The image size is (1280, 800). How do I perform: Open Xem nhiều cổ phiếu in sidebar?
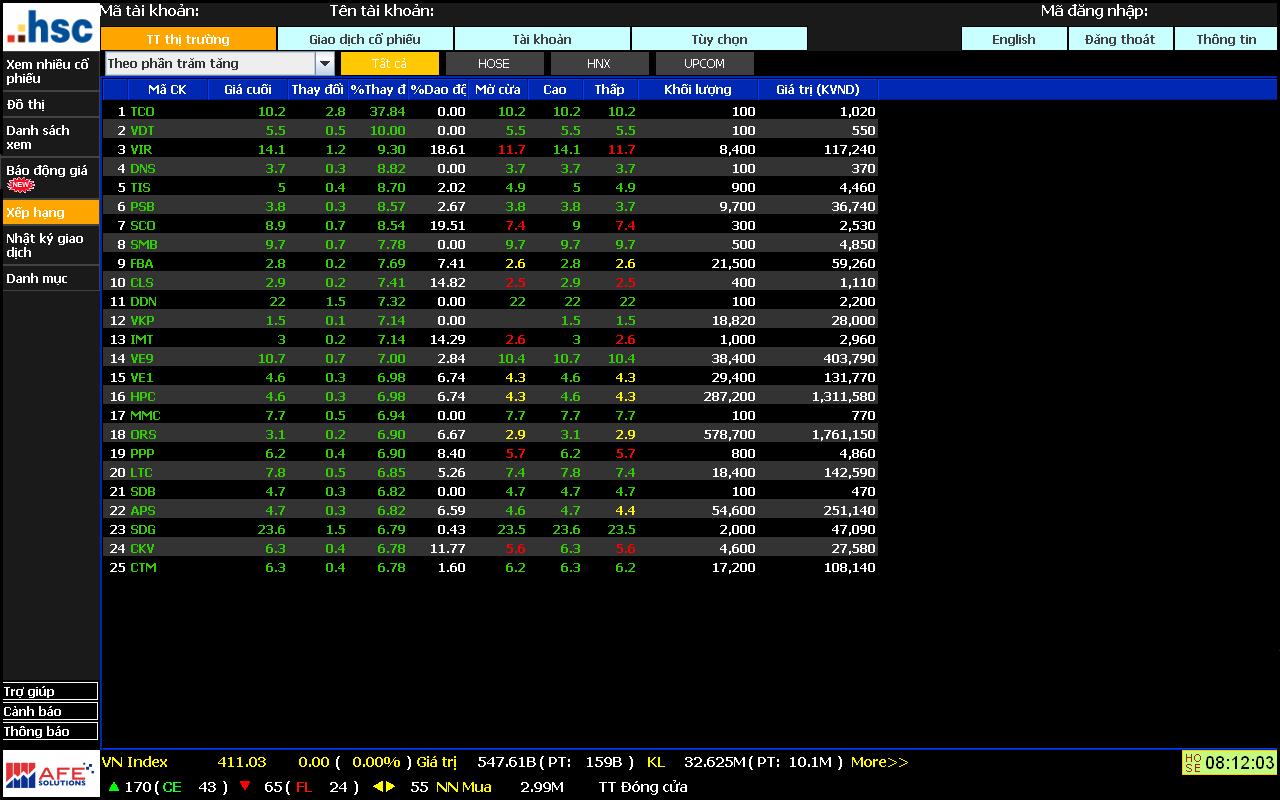tap(50, 71)
